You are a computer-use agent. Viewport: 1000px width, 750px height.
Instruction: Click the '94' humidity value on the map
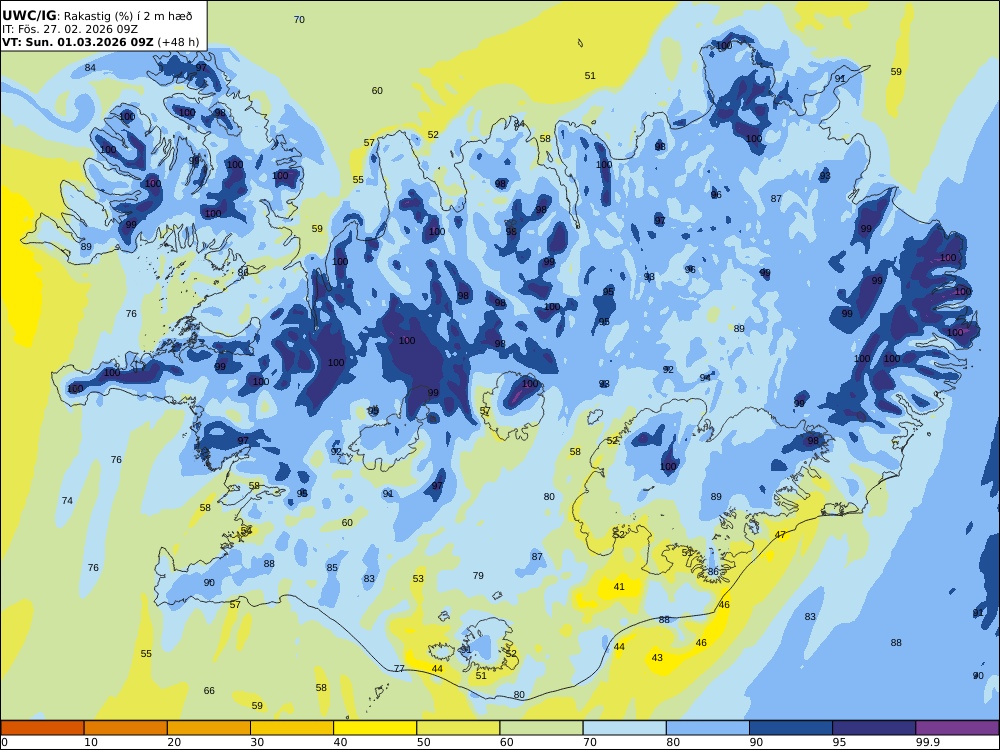[x=705, y=378]
